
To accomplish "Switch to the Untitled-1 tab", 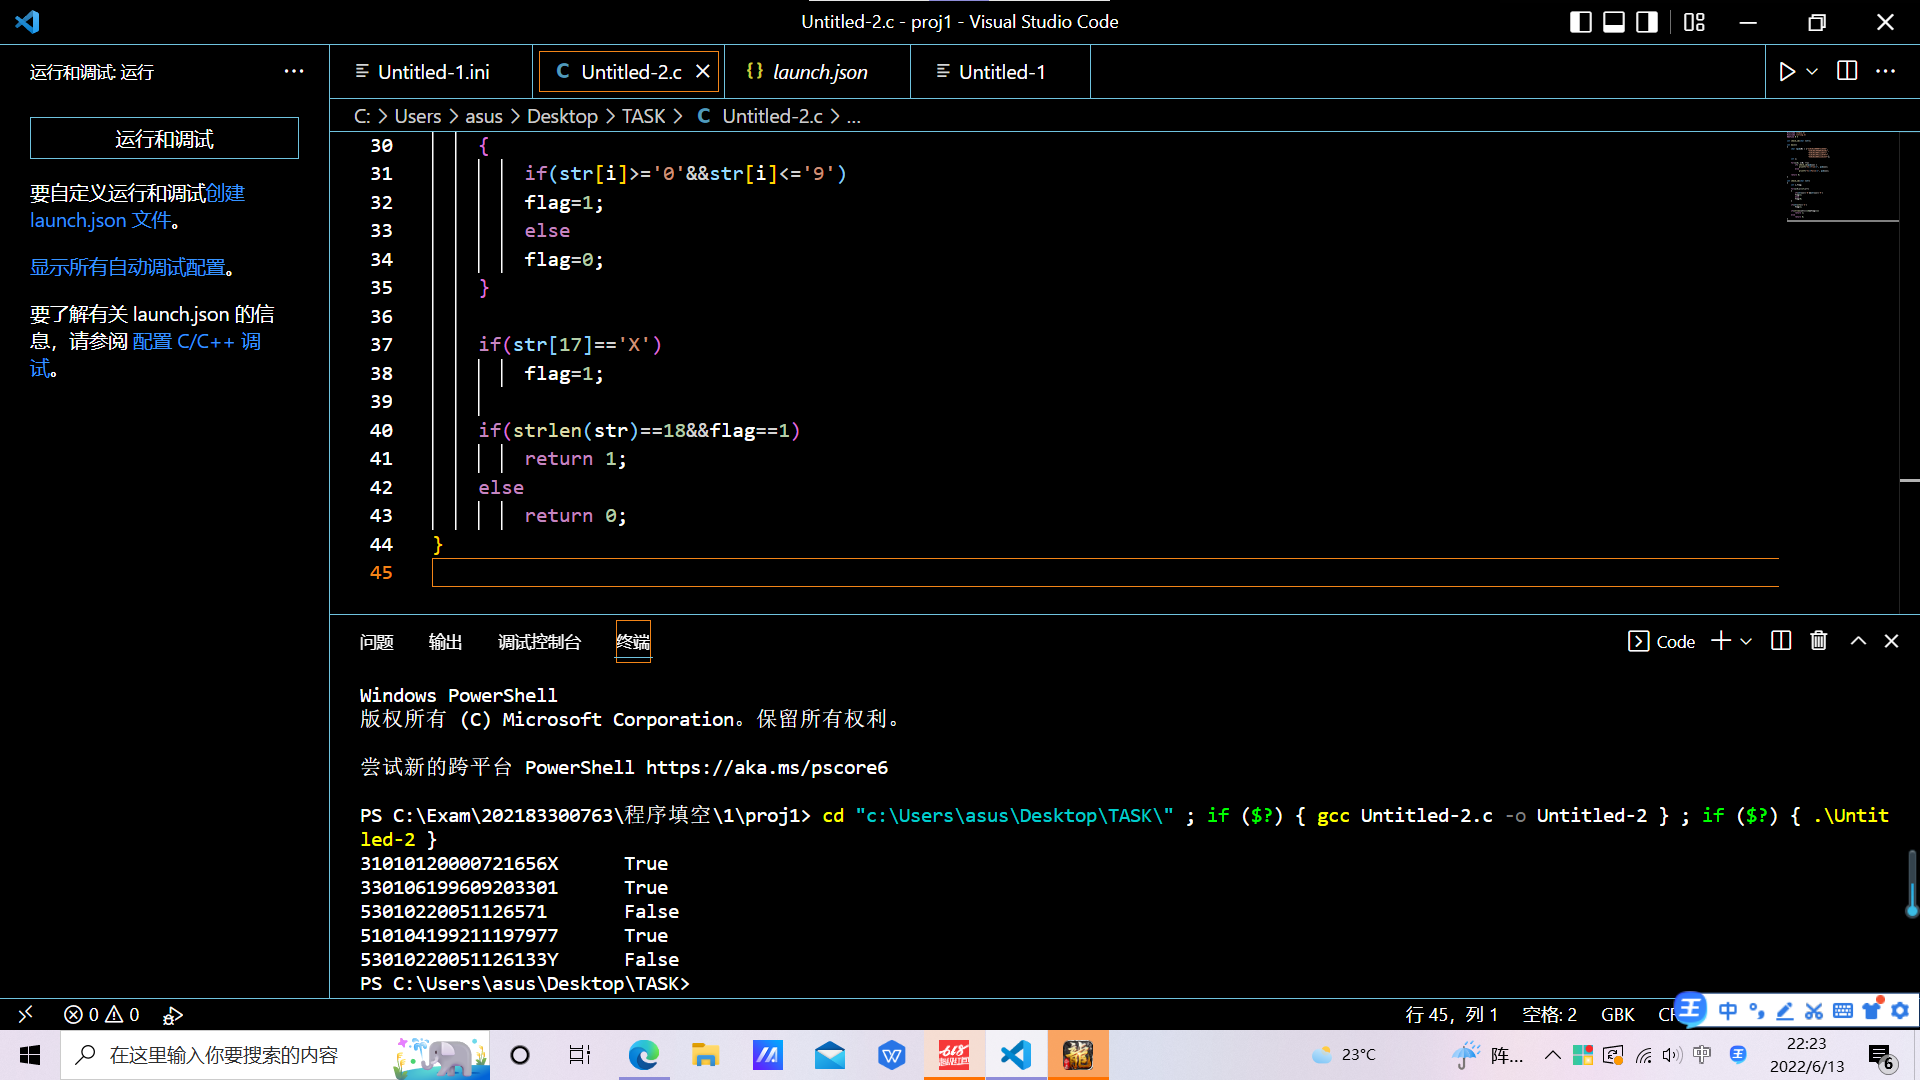I will (x=1000, y=72).
